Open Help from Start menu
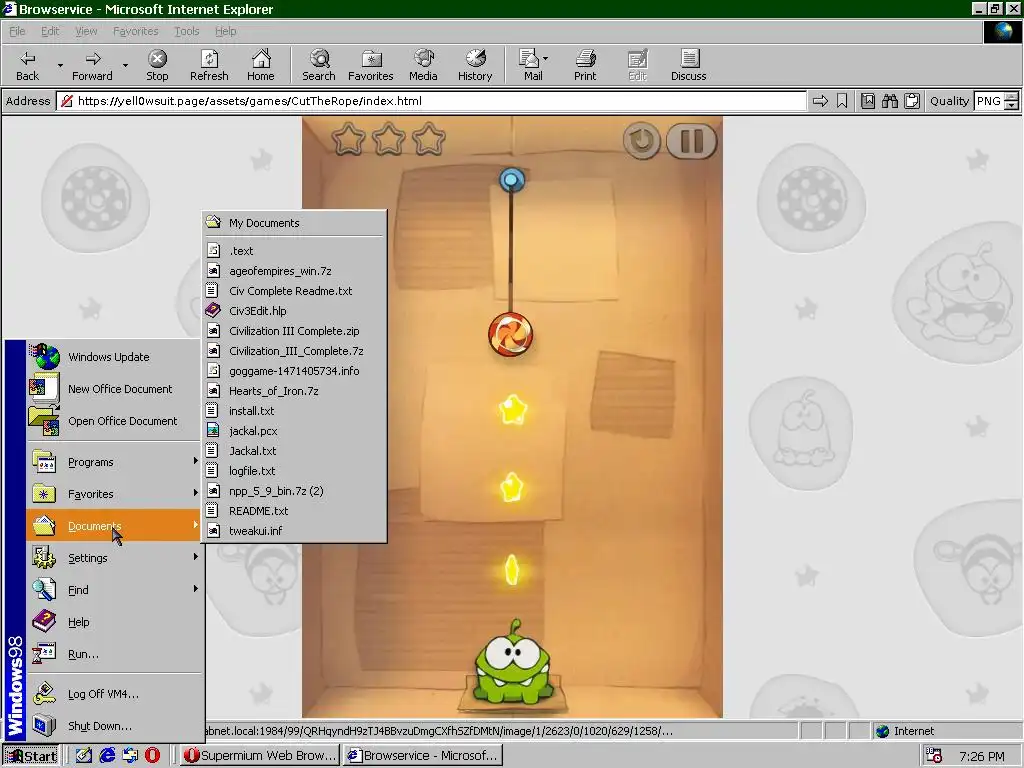This screenshot has height=768, width=1024. tap(113, 622)
